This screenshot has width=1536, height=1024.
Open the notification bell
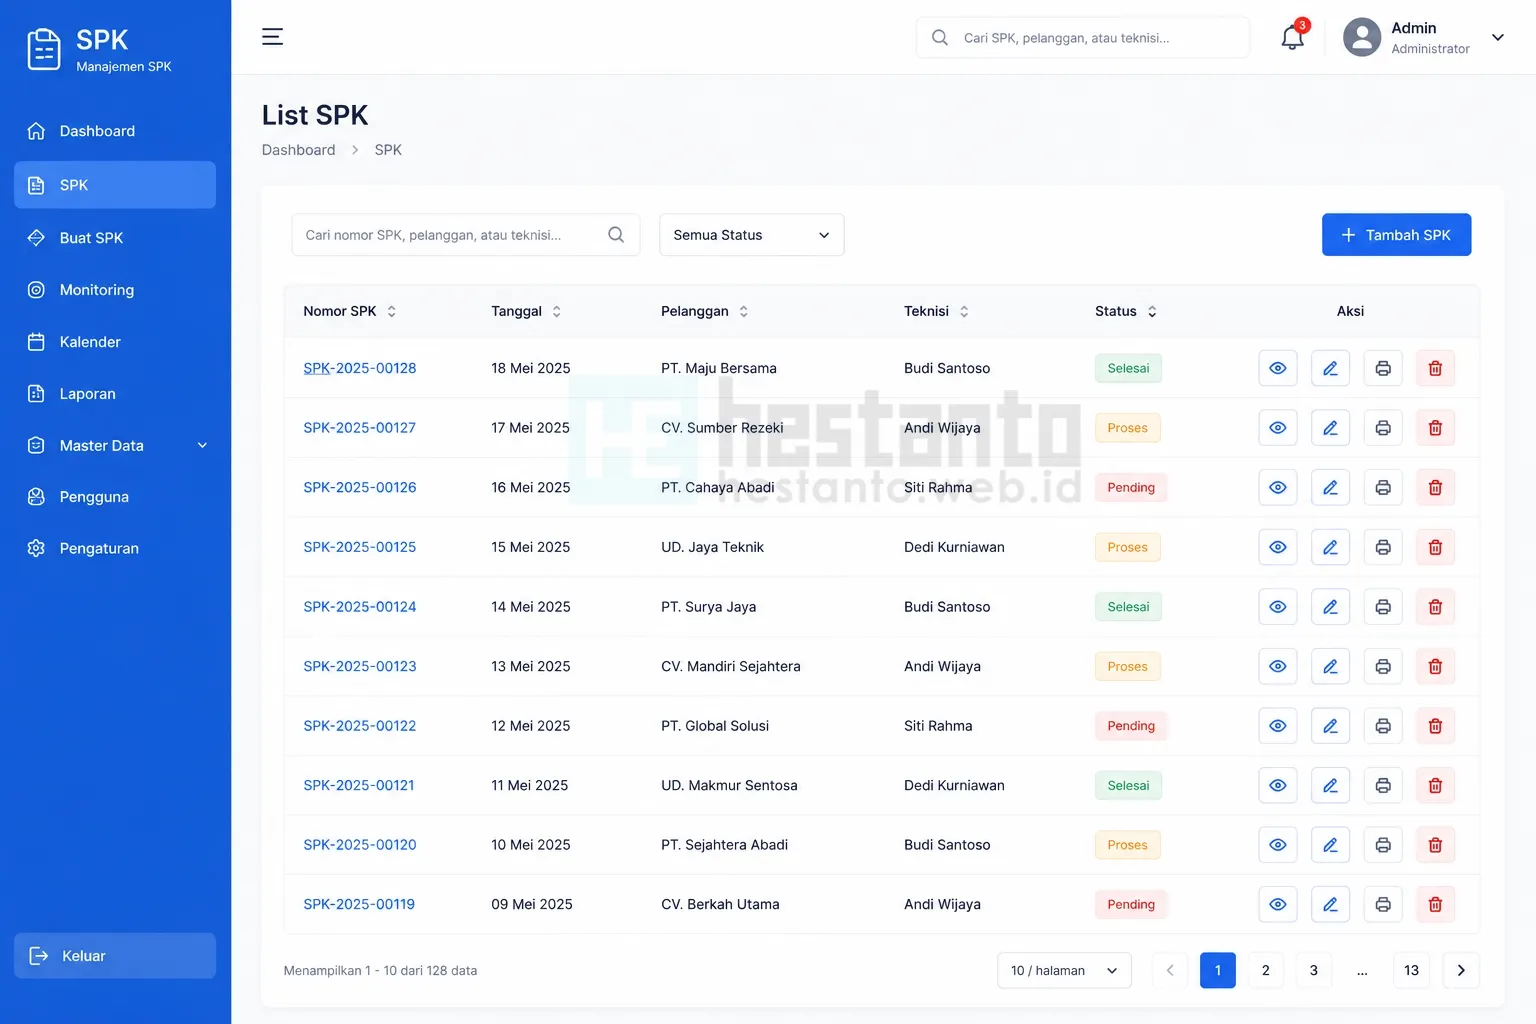pos(1292,38)
